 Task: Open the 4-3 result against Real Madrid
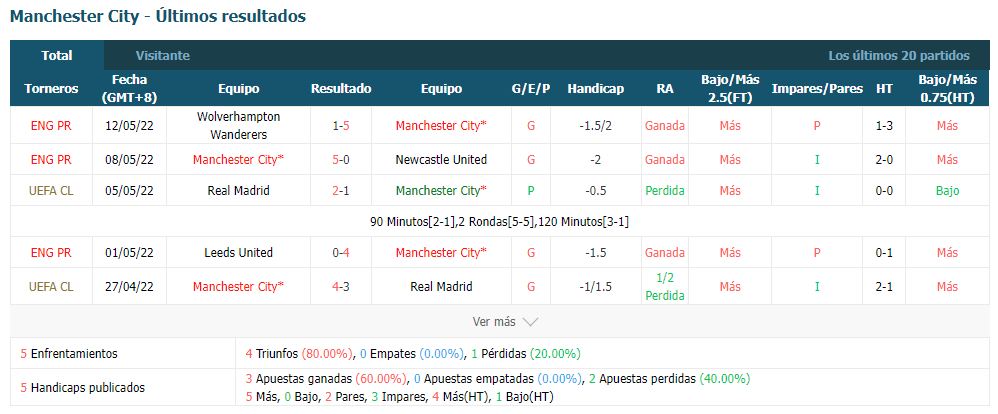coord(341,286)
